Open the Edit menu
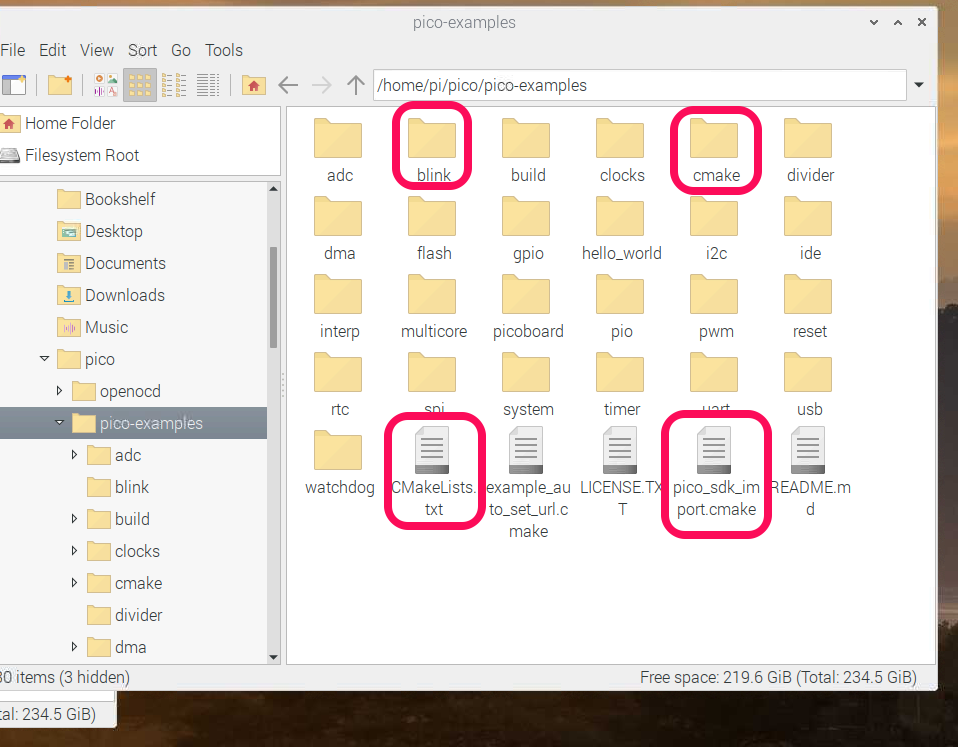Screen dimensions: 958x747 [x=53, y=50]
